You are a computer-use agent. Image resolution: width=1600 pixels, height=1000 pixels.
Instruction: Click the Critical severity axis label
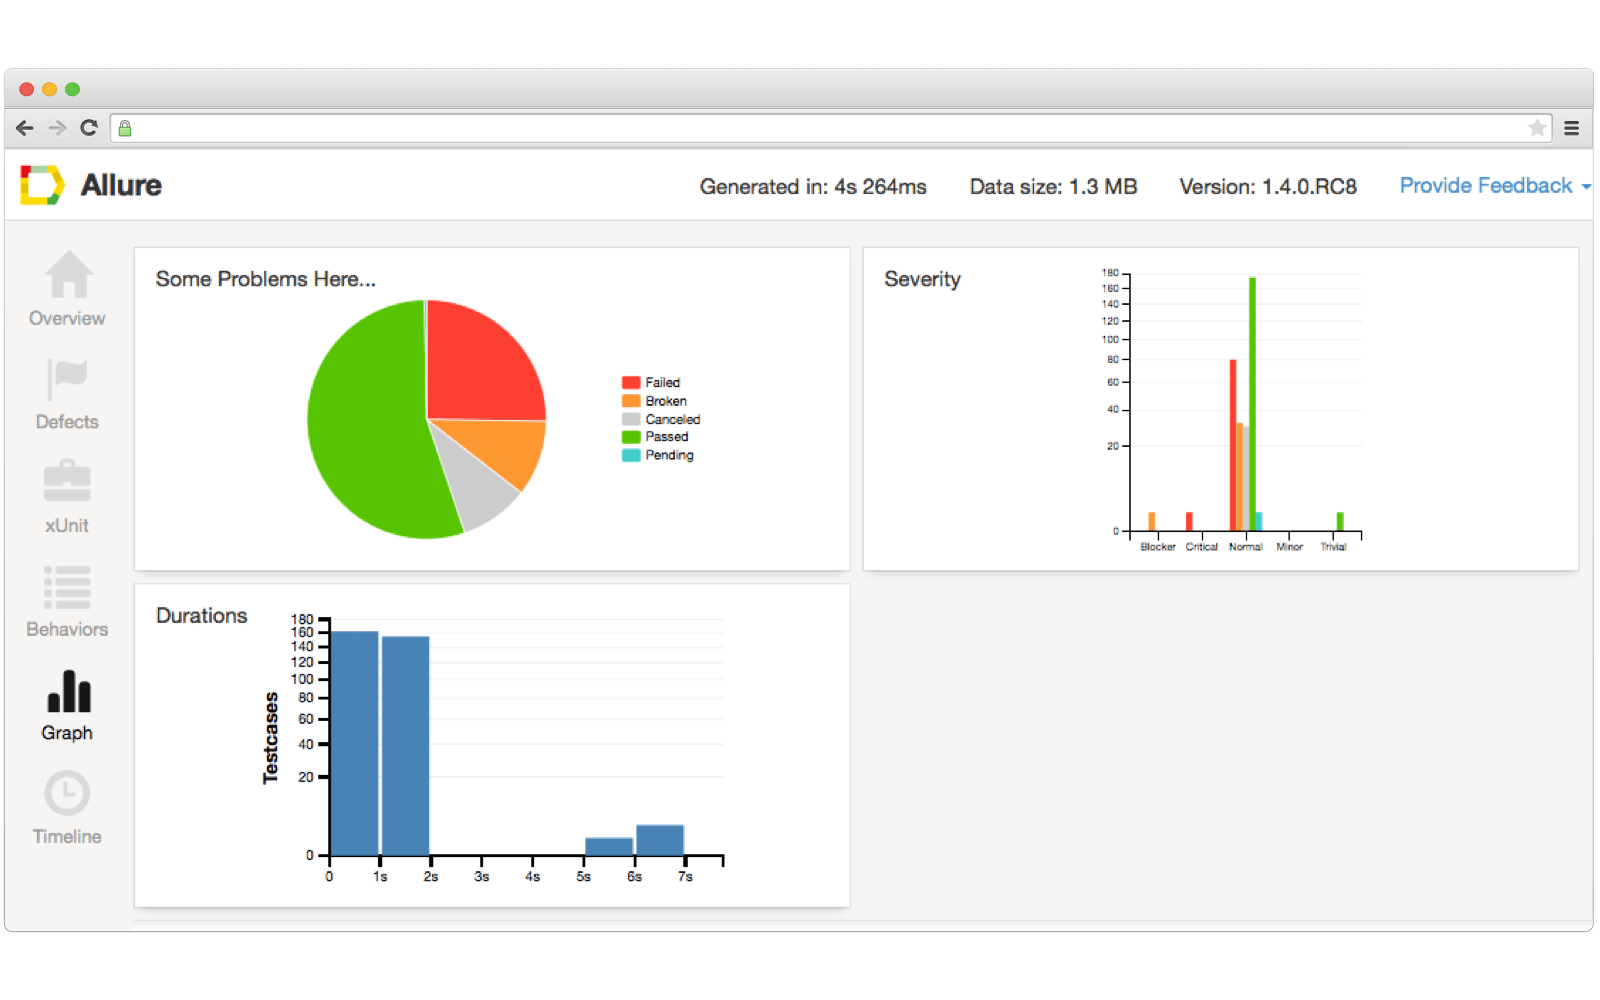pyautogui.click(x=1202, y=547)
